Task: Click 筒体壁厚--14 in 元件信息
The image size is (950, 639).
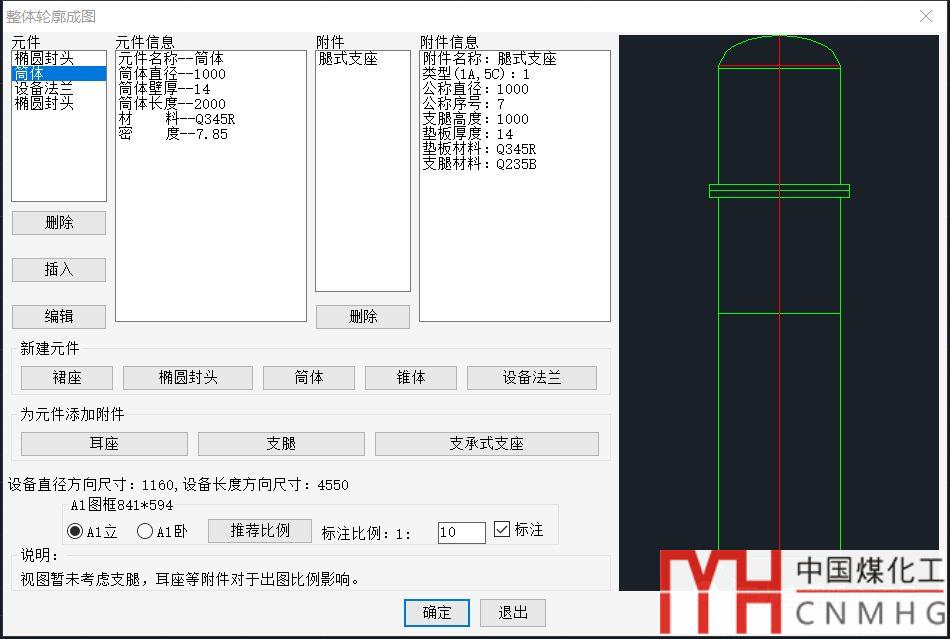Action: 164,89
